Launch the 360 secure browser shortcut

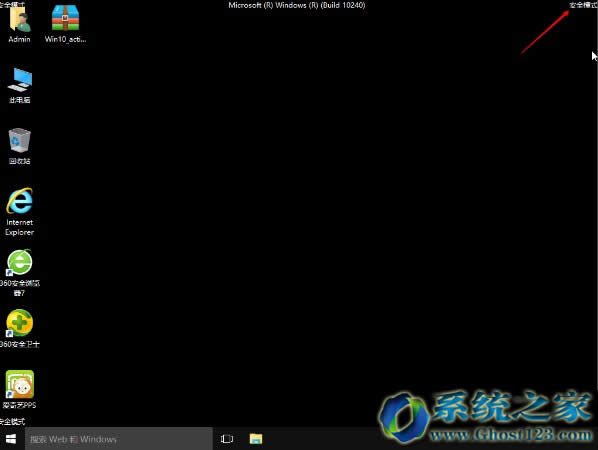tap(19, 263)
